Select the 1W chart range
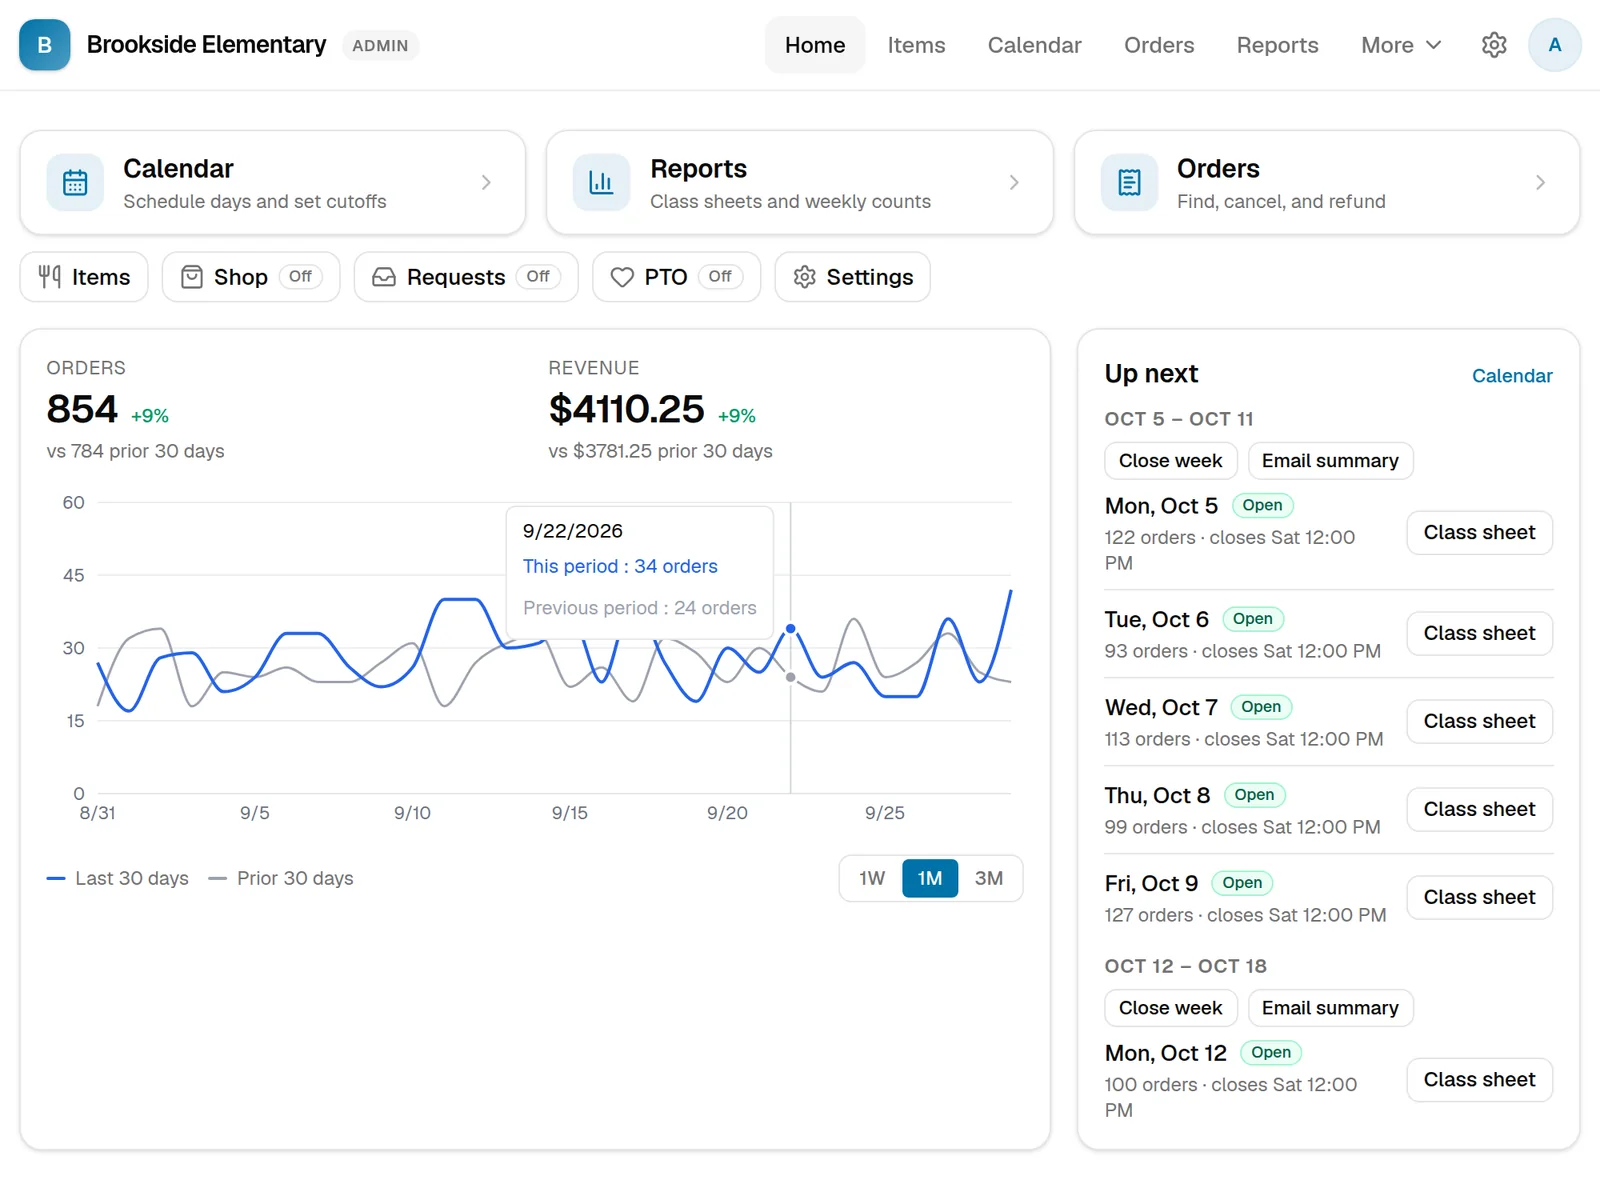 [x=872, y=878]
